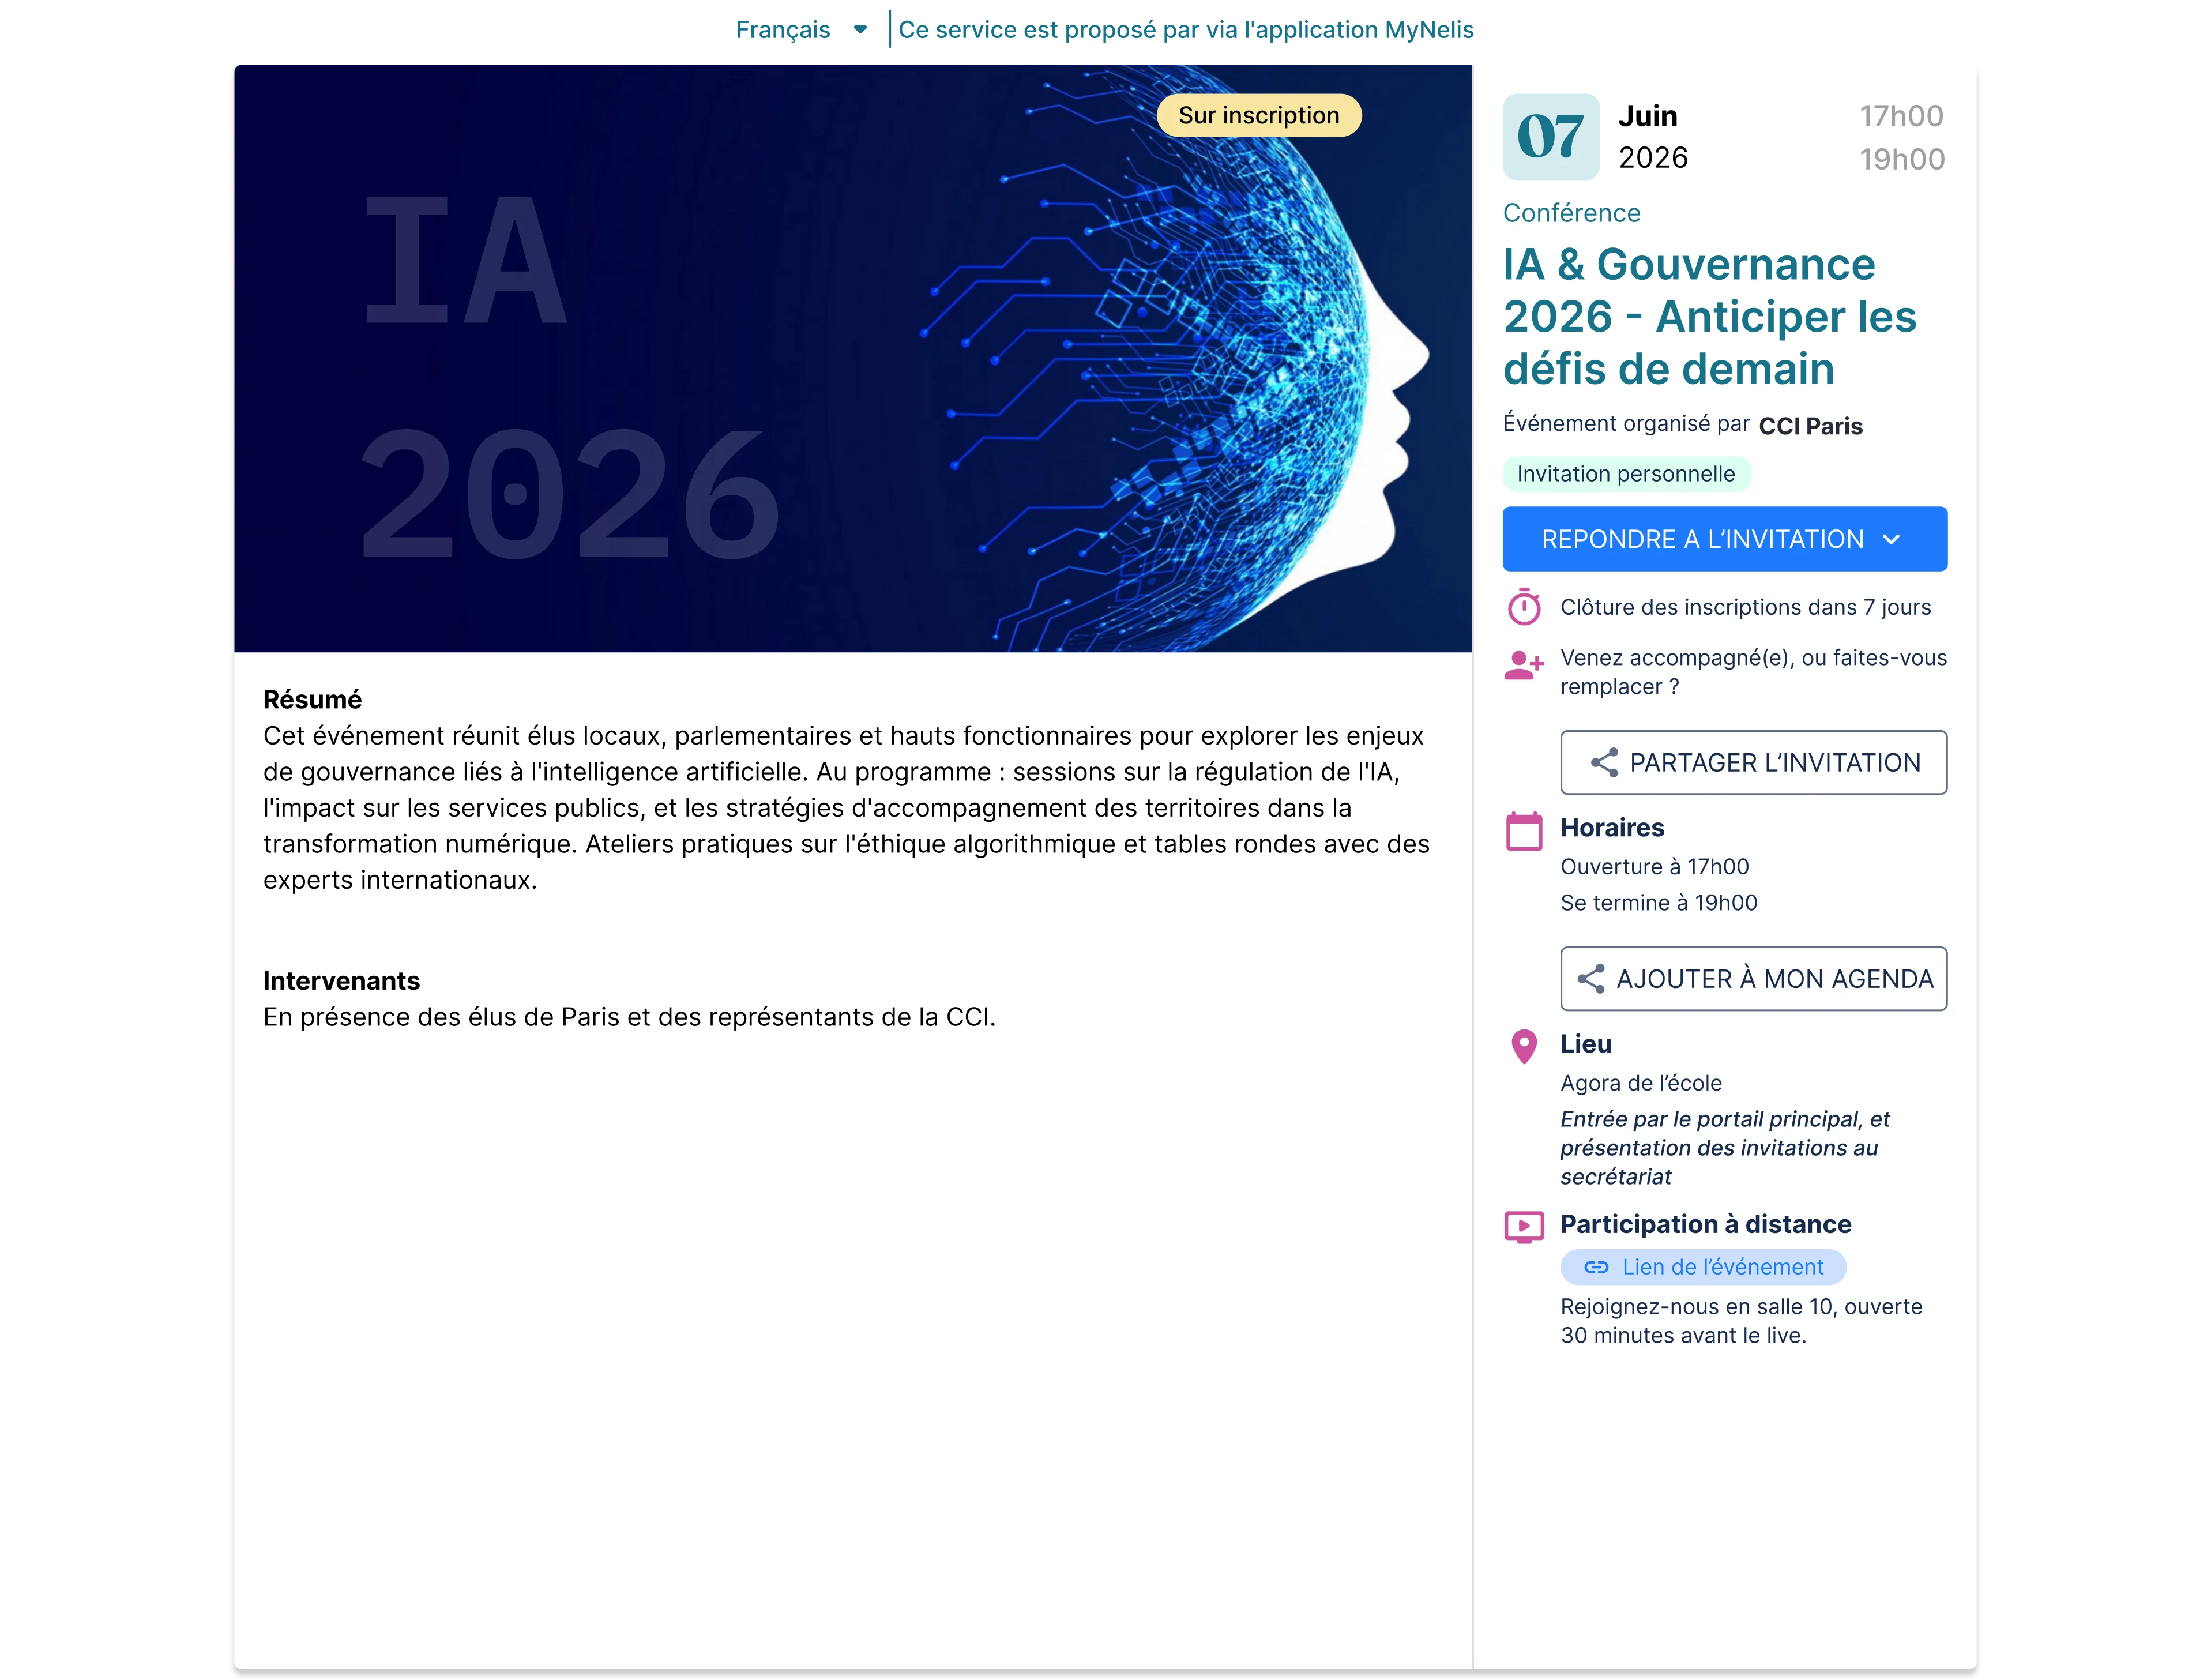Click 'Venez accompagné(e), ou faites-vous remplacer ?'
Viewport: 2211px width, 1680px height.
point(1753,671)
